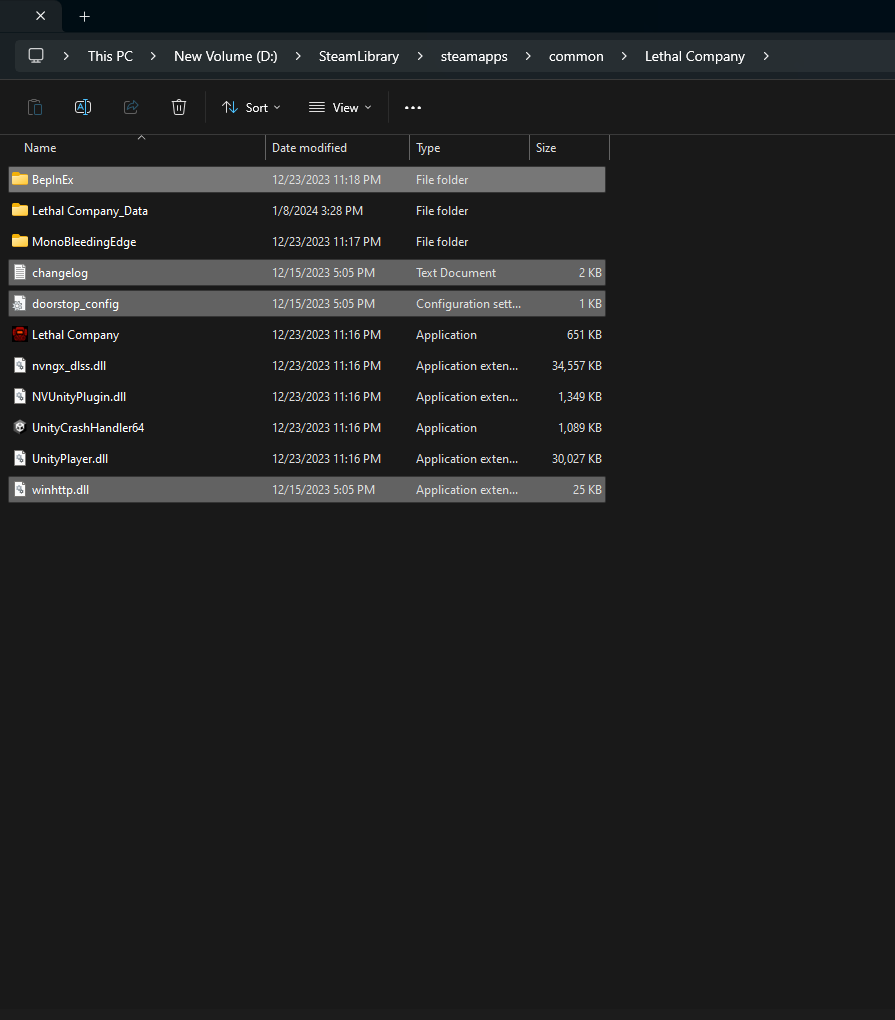895x1020 pixels.
Task: Click the UnityPlayer.dll file icon
Action: click(20, 458)
